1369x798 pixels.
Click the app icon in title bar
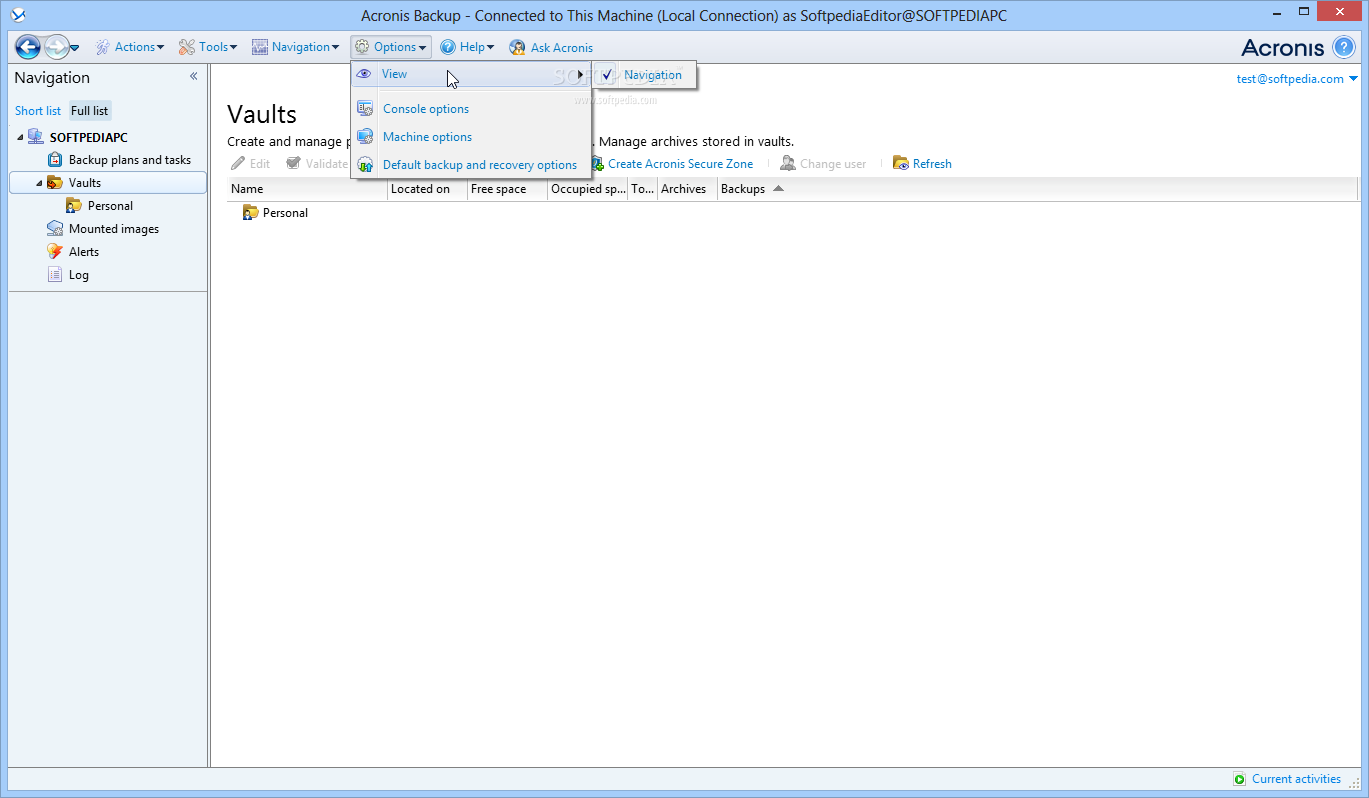[x=17, y=14]
